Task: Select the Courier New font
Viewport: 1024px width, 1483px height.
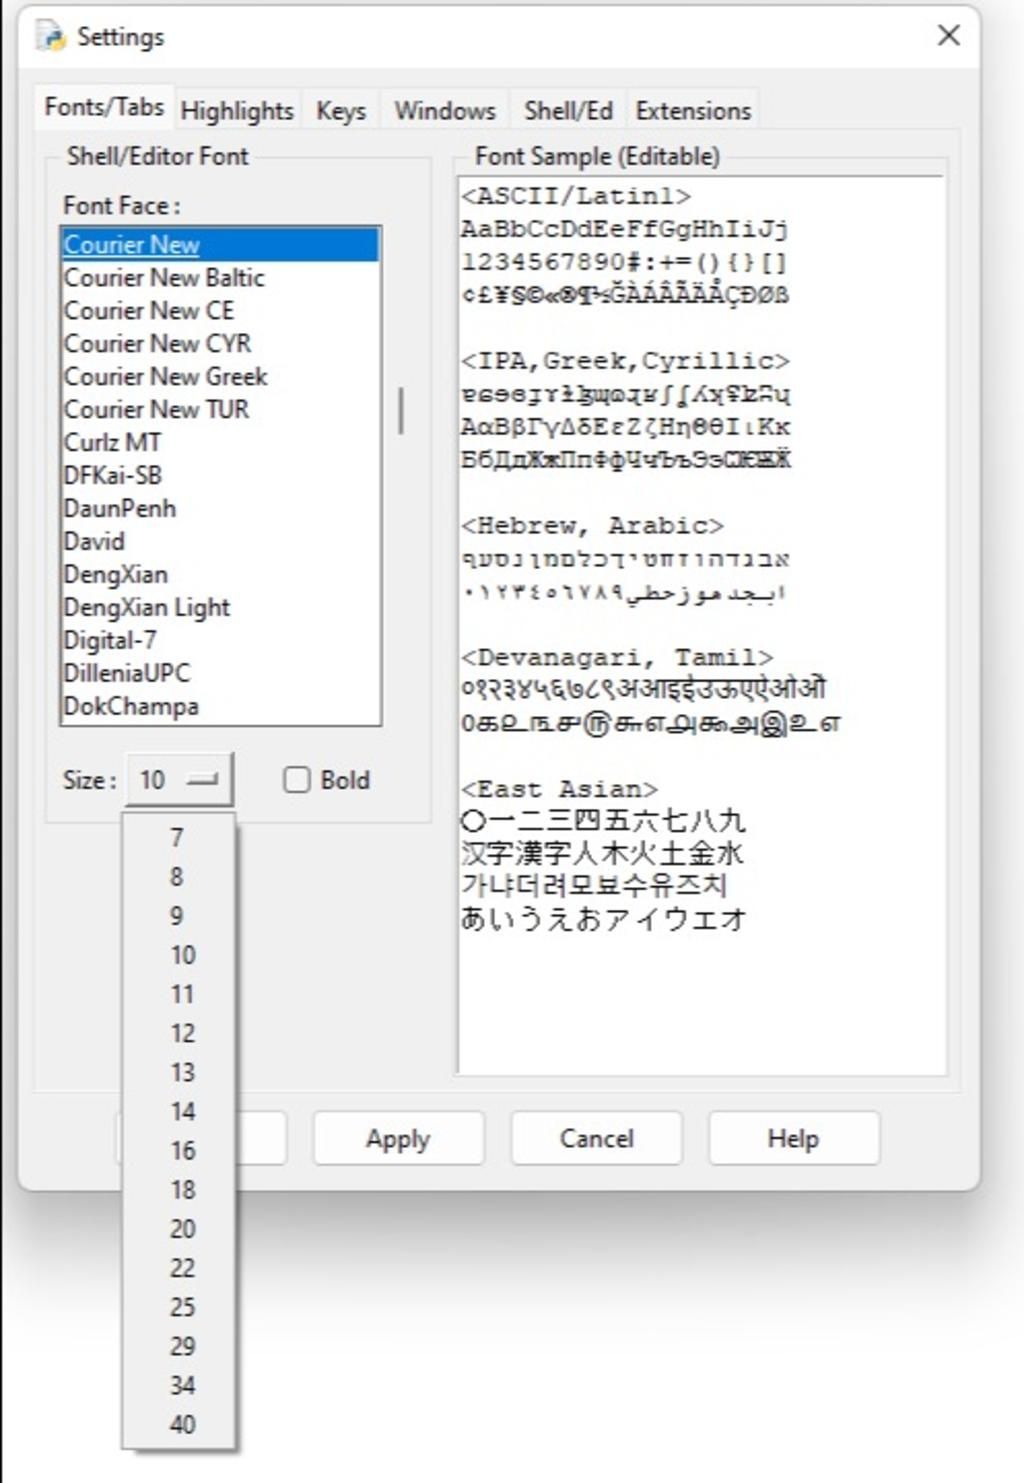Action: click(220, 245)
